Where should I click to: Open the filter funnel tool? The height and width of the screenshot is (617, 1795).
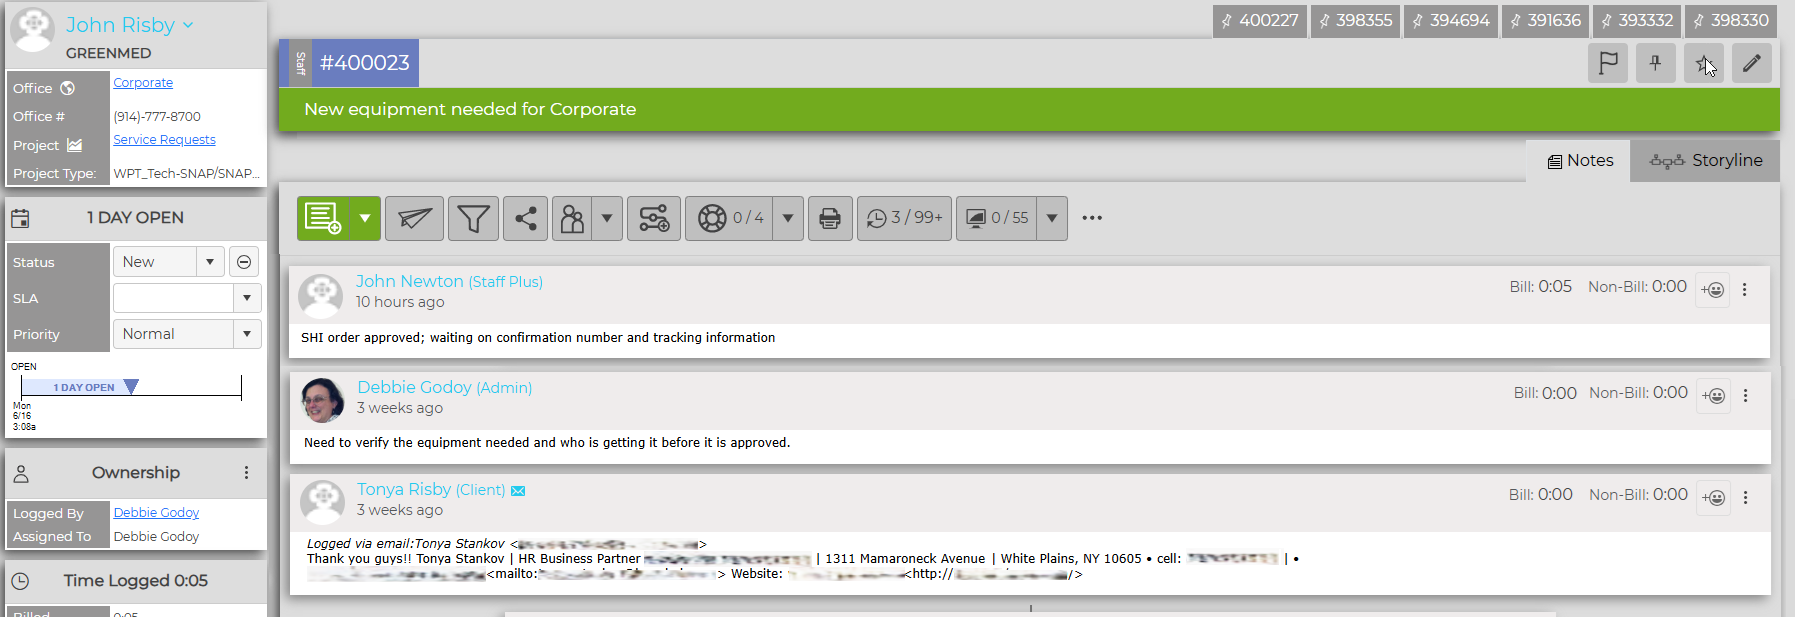click(474, 218)
